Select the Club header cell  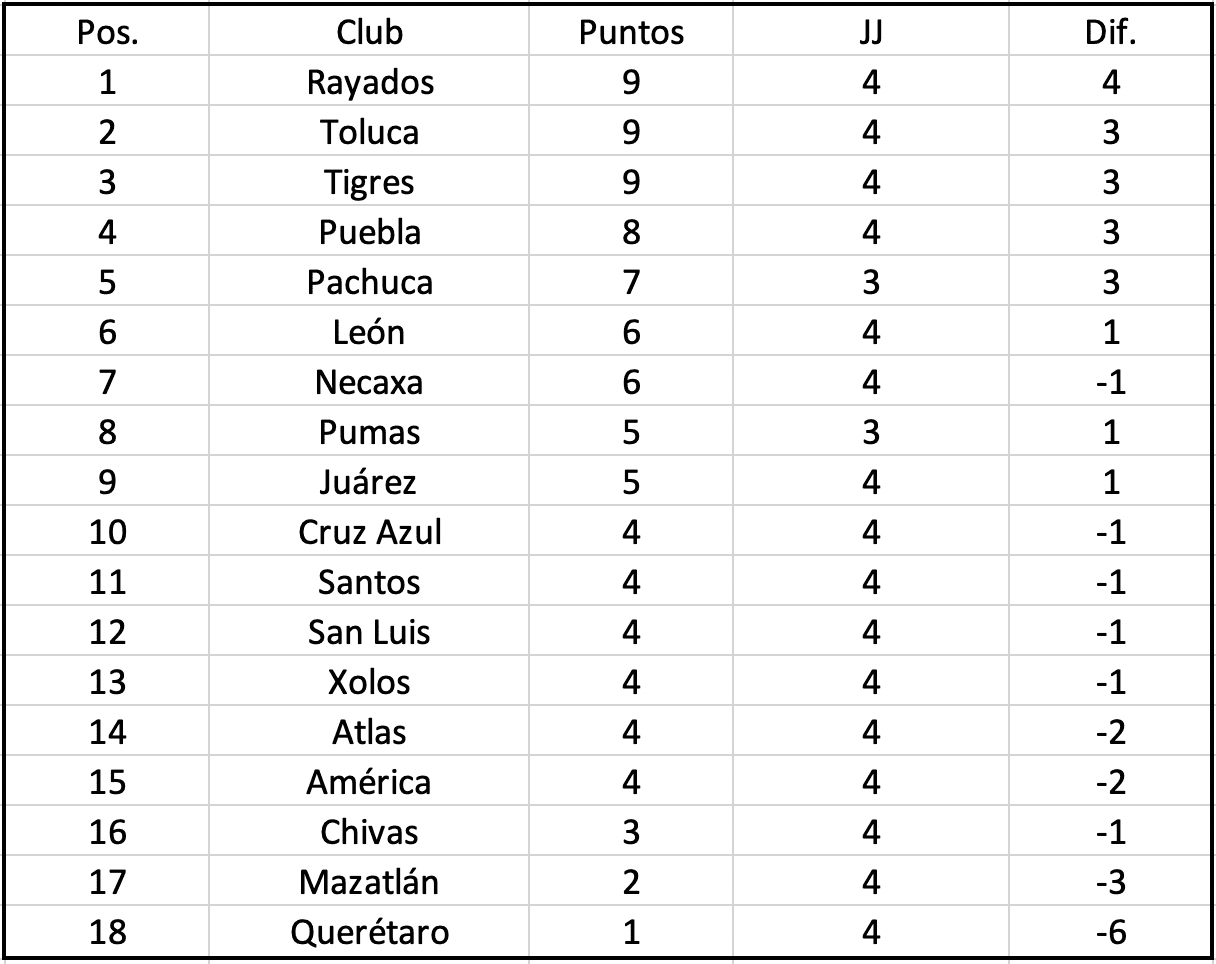369,32
